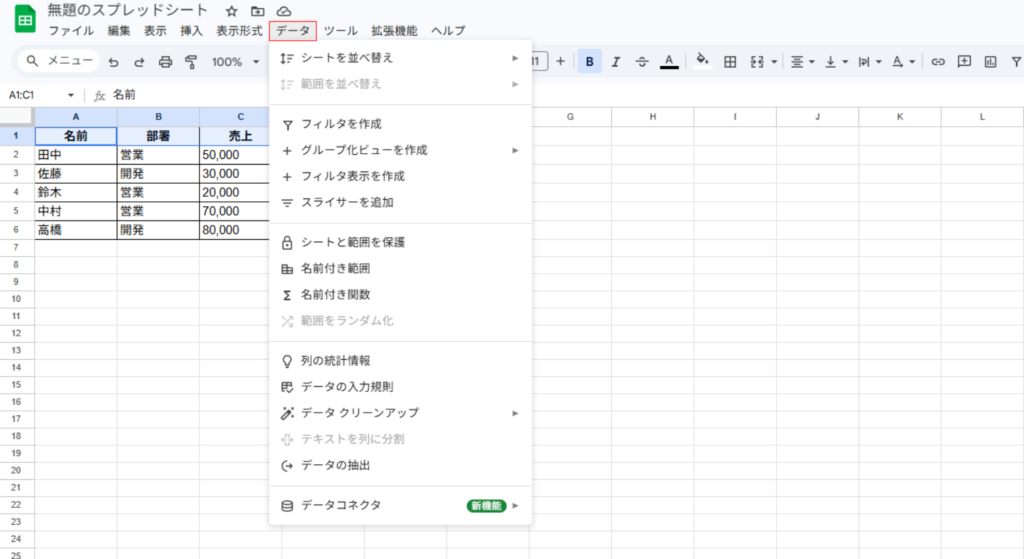Expand シートを並べ替え submenu
Image resolution: width=1024 pixels, height=559 pixels.
[400, 58]
